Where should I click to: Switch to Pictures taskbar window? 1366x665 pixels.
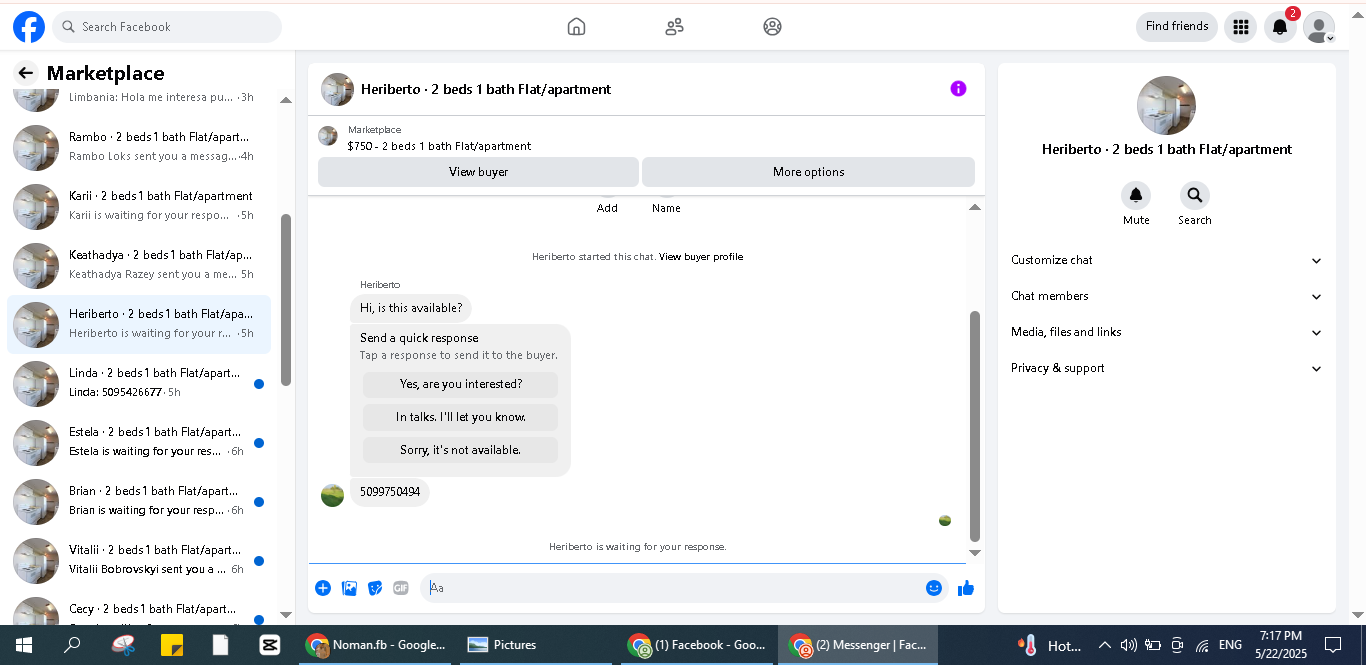click(538, 645)
